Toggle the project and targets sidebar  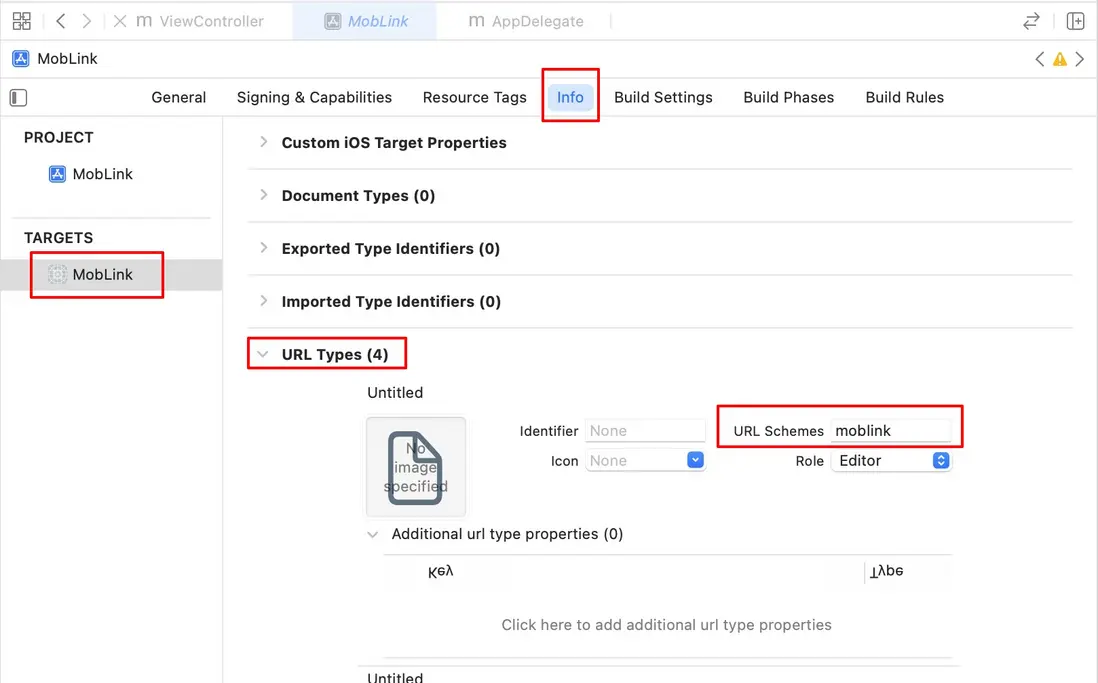click(x=18, y=97)
